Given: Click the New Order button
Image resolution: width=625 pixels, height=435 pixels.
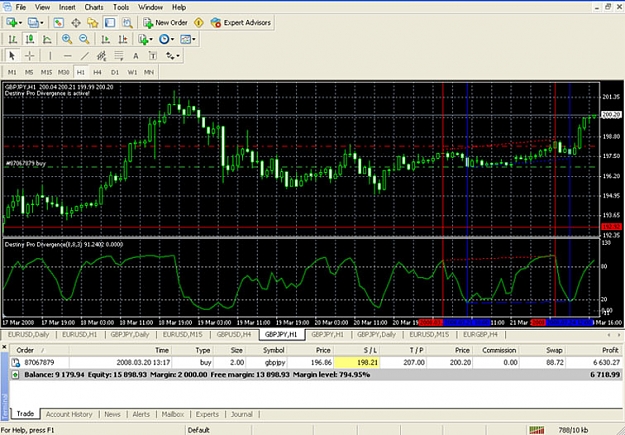Looking at the screenshot, I should (x=165, y=23).
